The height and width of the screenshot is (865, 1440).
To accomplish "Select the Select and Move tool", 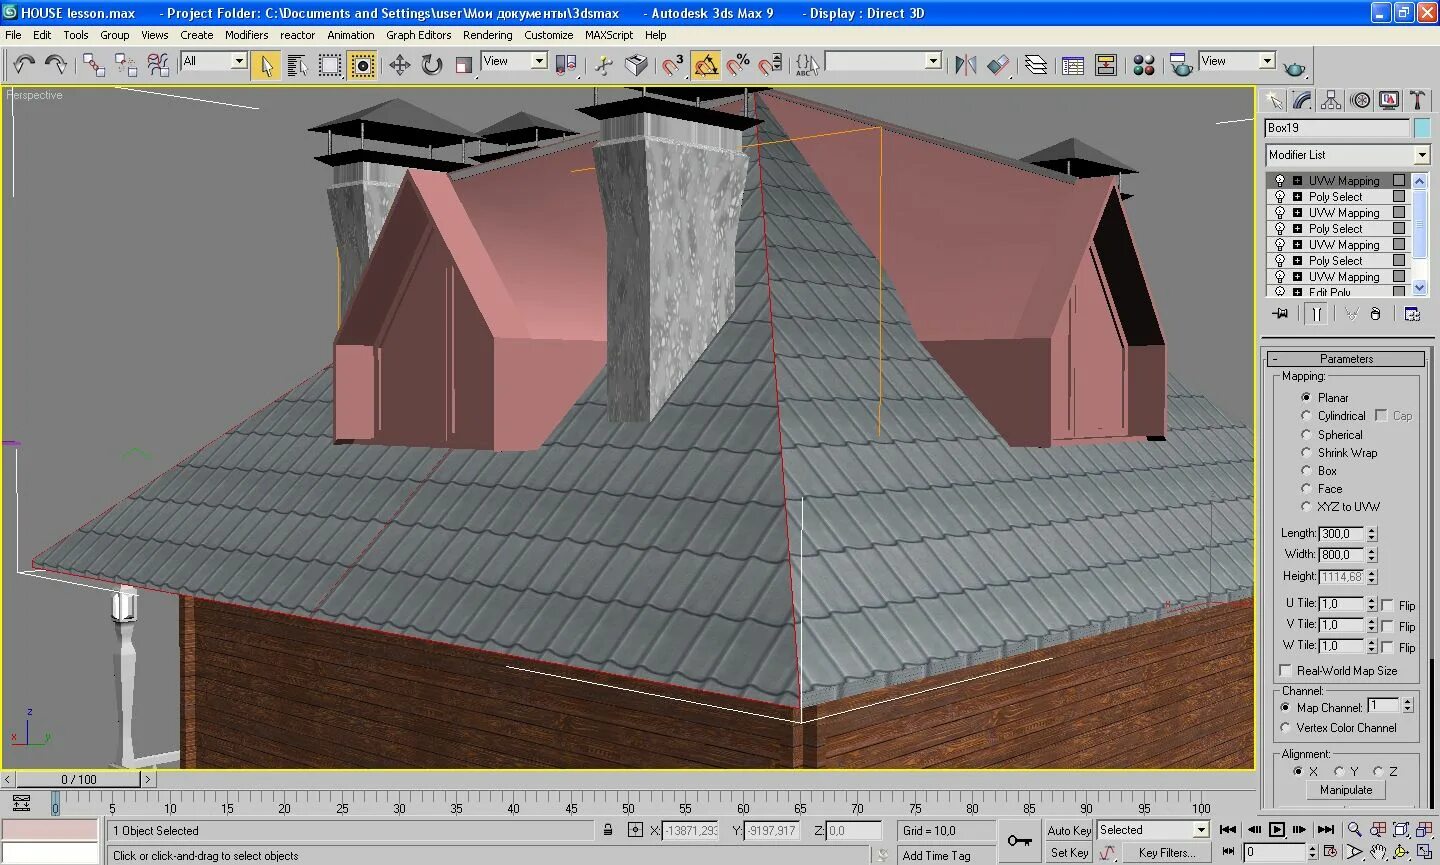I will [400, 64].
